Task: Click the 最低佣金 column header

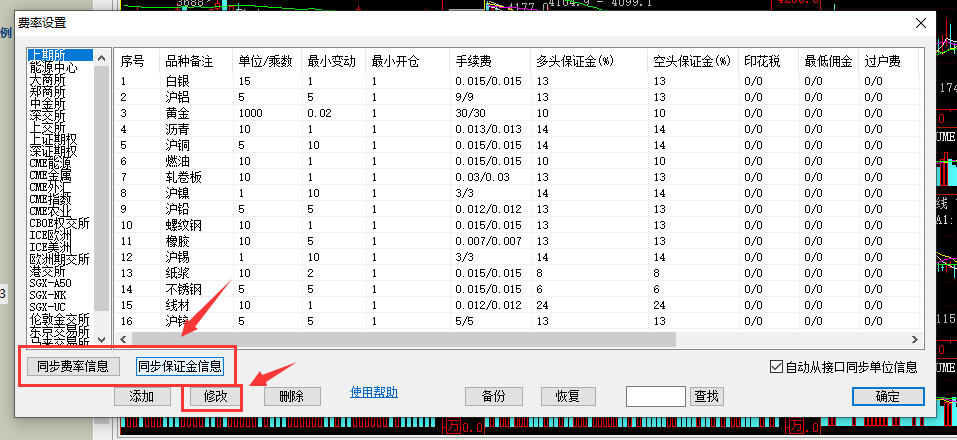Action: (829, 61)
